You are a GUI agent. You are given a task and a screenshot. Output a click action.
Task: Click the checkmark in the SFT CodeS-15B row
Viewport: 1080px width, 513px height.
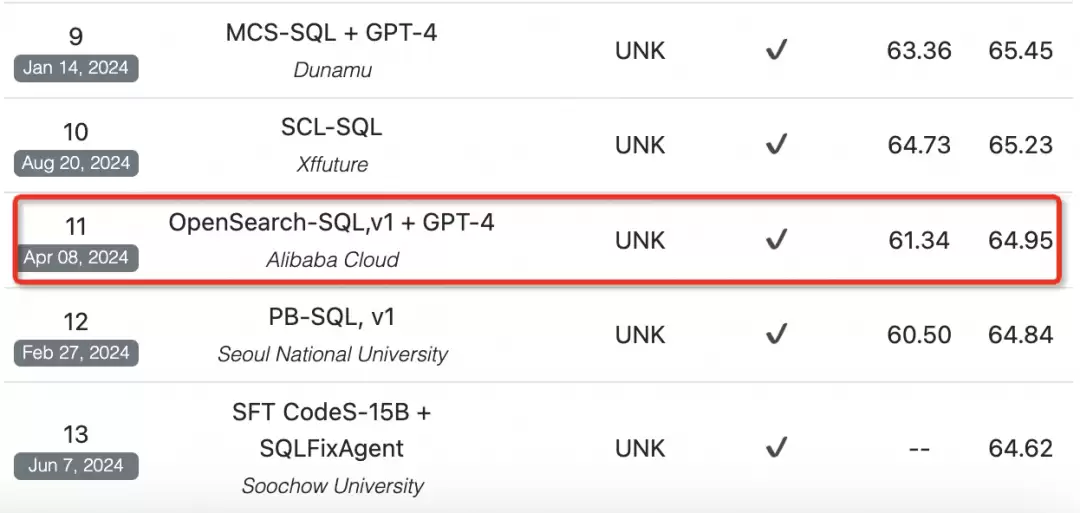pos(776,448)
